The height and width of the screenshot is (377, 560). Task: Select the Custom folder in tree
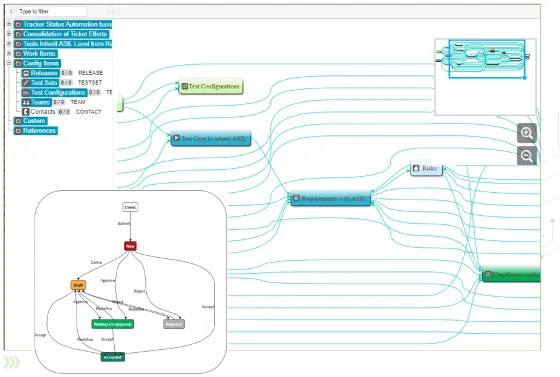[x=31, y=121]
